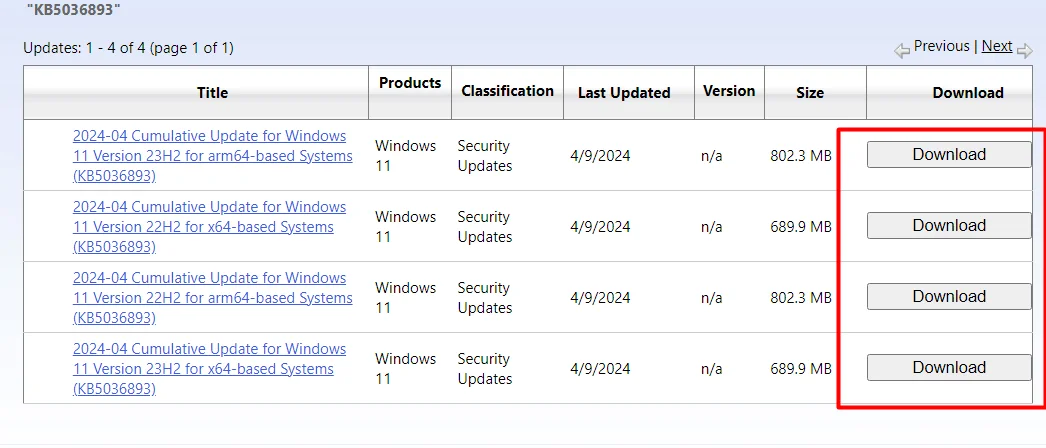Click Security Updates in 23H2 x64 row
Screen dimensions: 1046x448
(485, 369)
